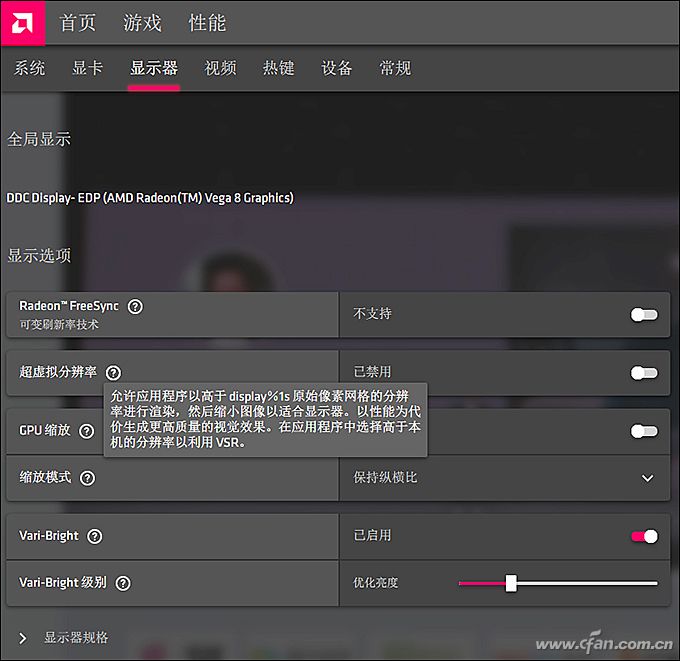Click the 全局显示 heading
Viewport: 680px width, 661px height.
39,139
